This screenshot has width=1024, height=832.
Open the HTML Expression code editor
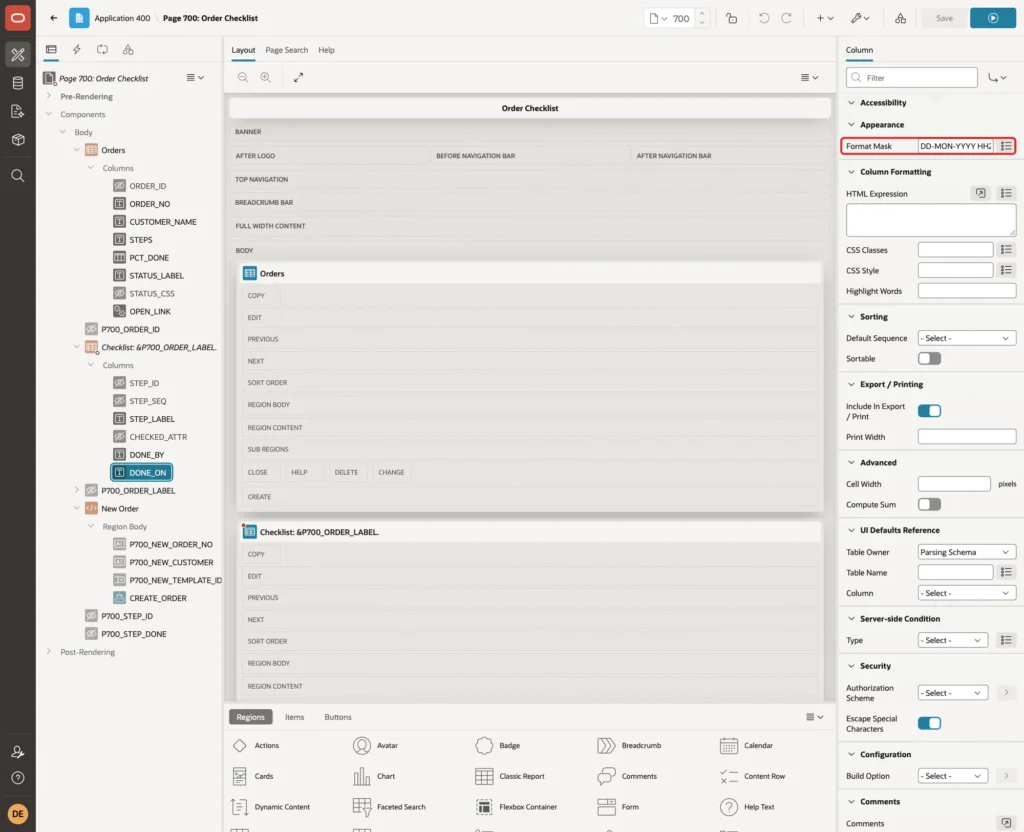coord(980,193)
